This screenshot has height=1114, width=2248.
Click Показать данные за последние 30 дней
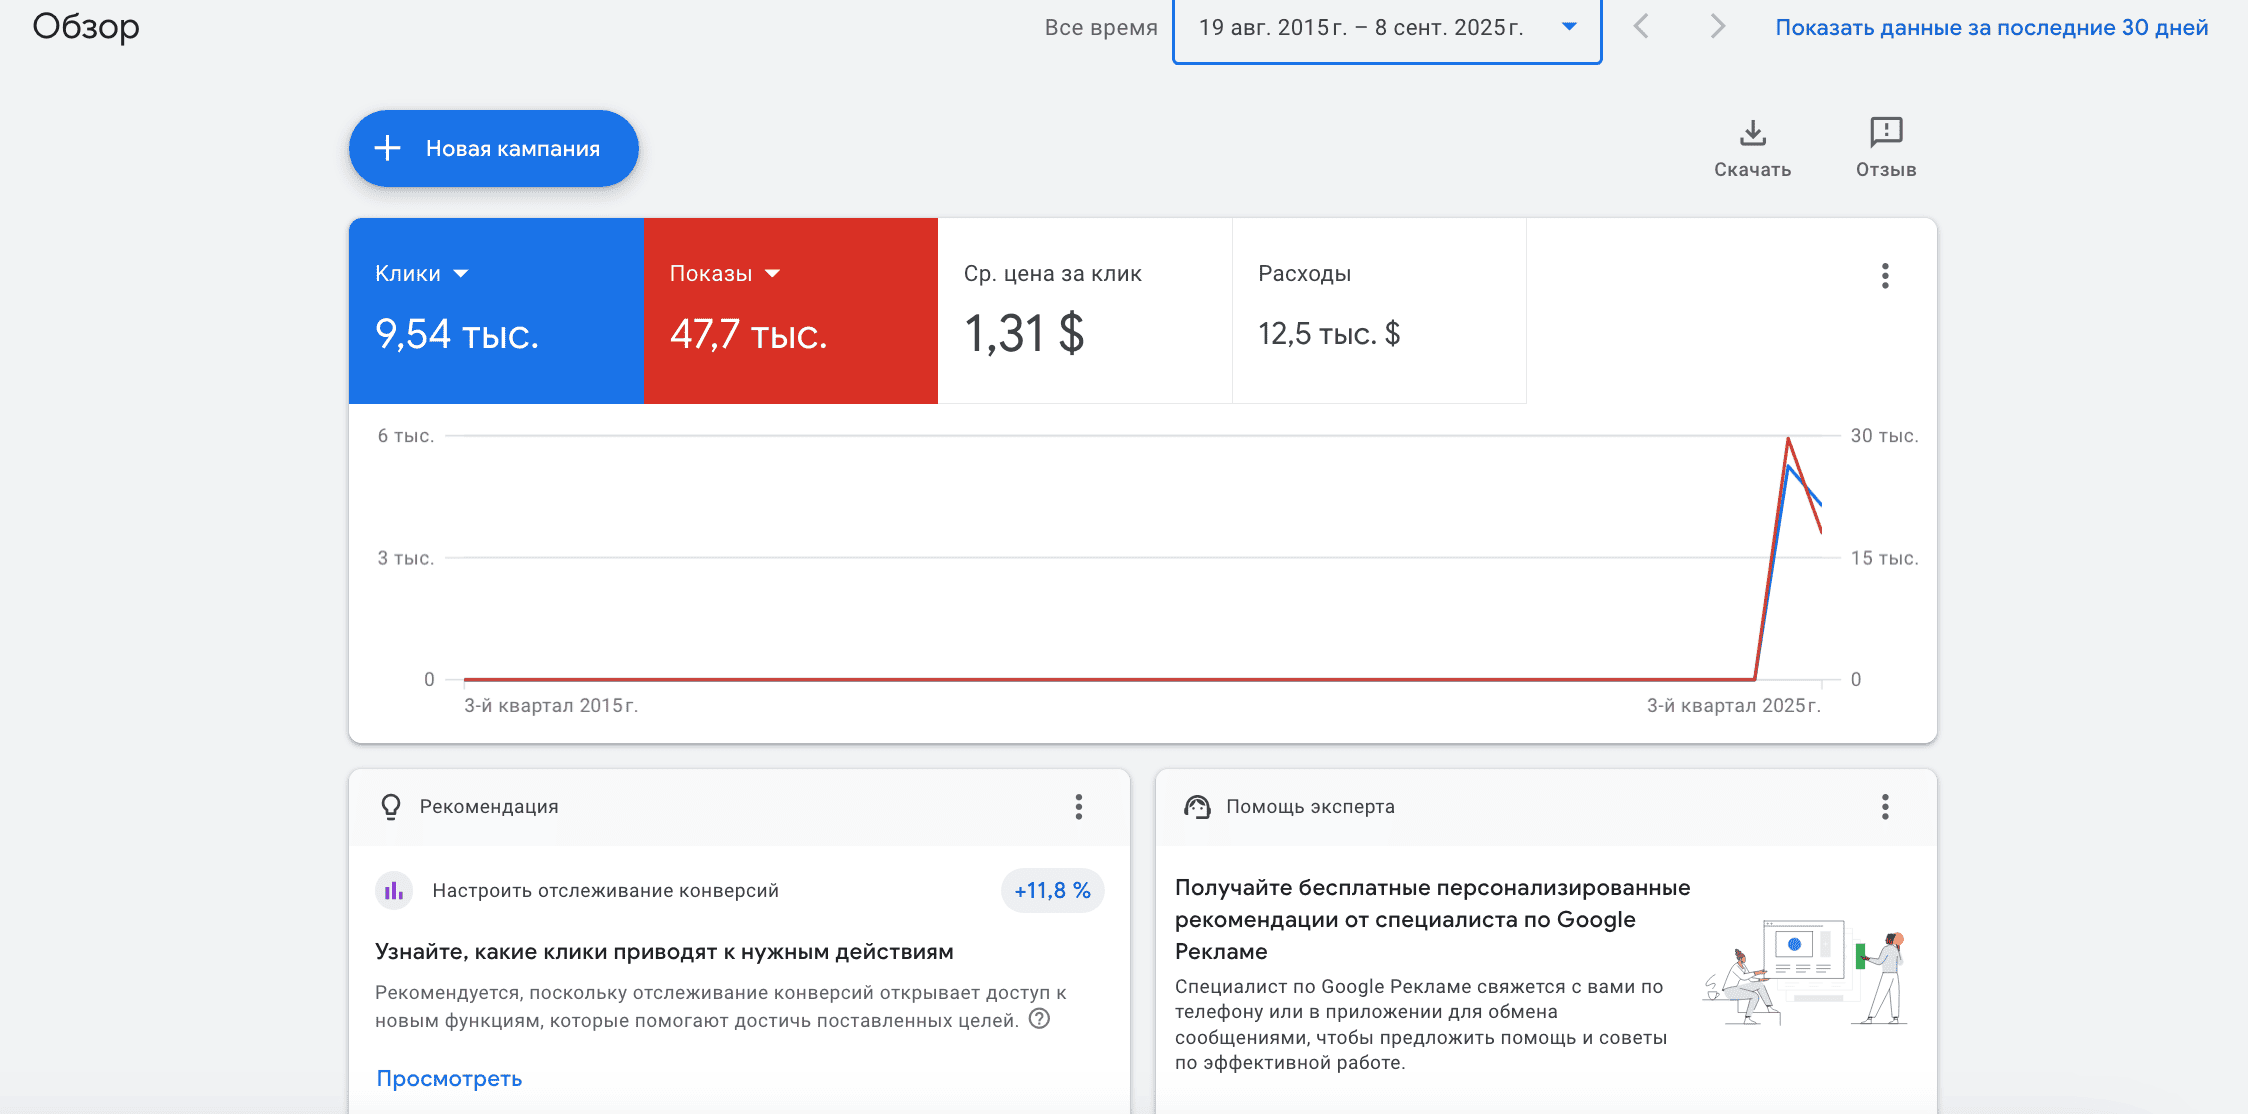pos(1991,27)
